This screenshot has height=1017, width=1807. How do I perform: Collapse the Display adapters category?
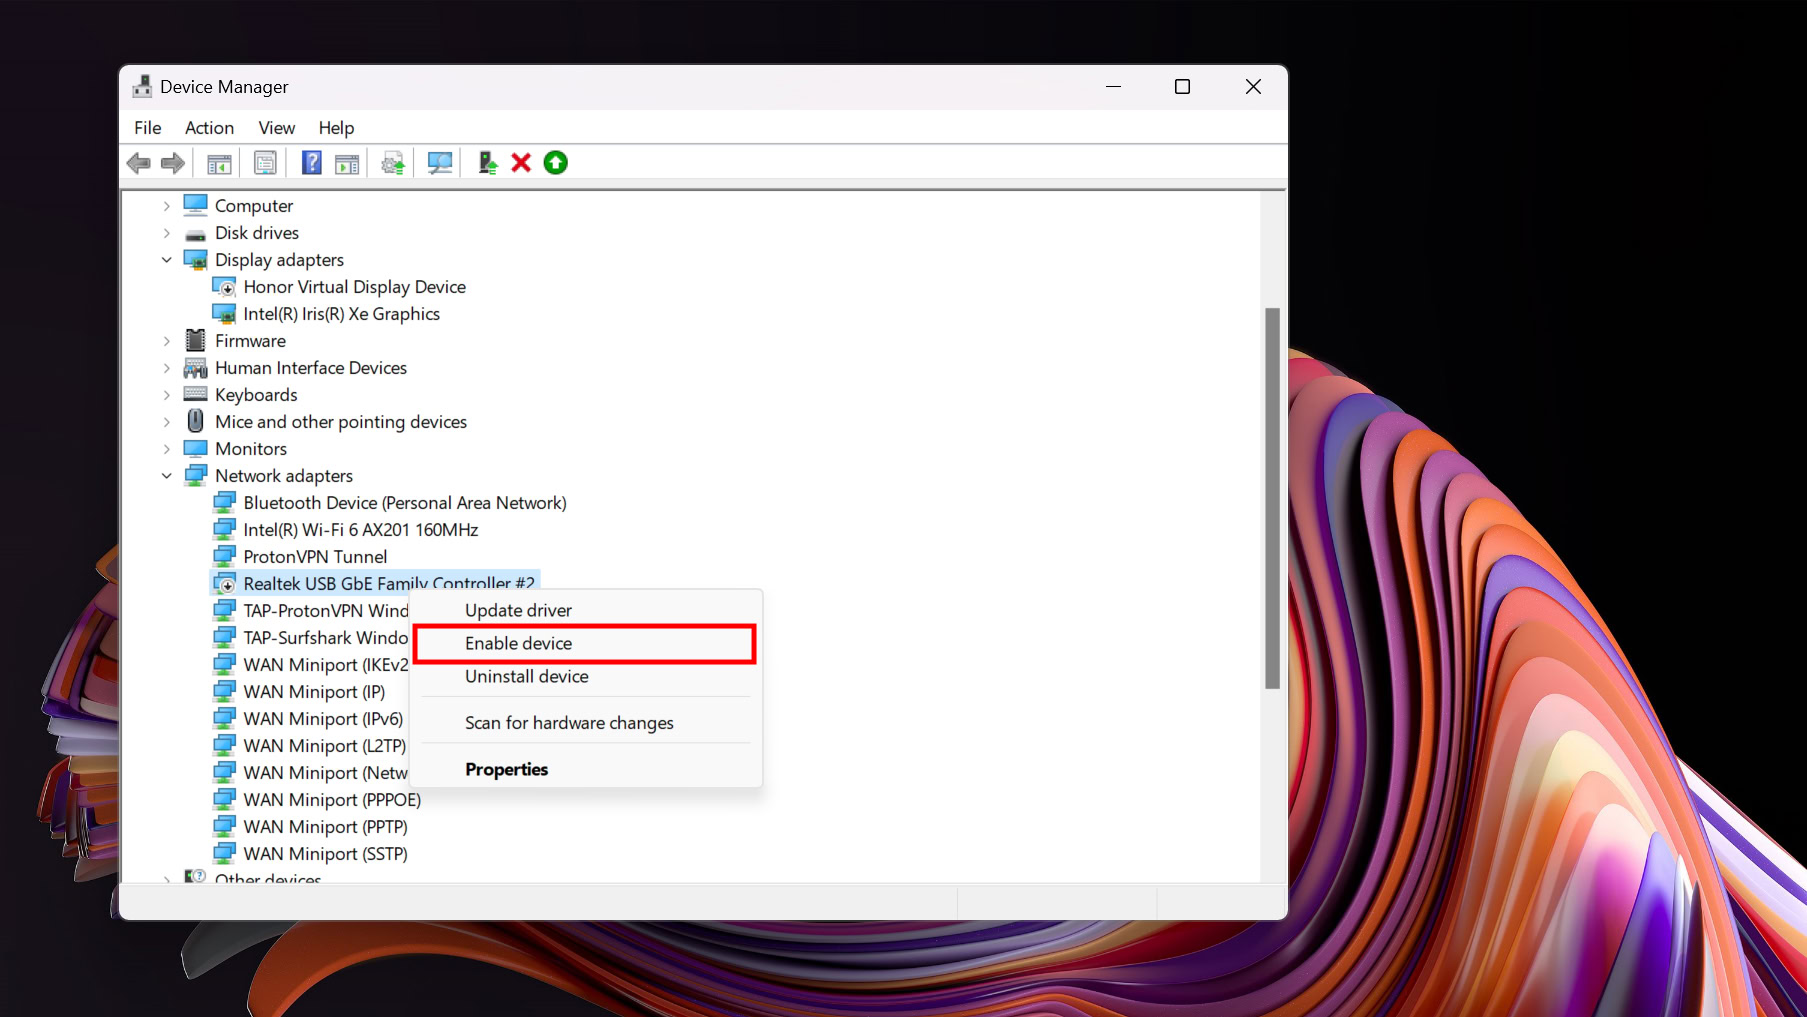pyautogui.click(x=167, y=260)
